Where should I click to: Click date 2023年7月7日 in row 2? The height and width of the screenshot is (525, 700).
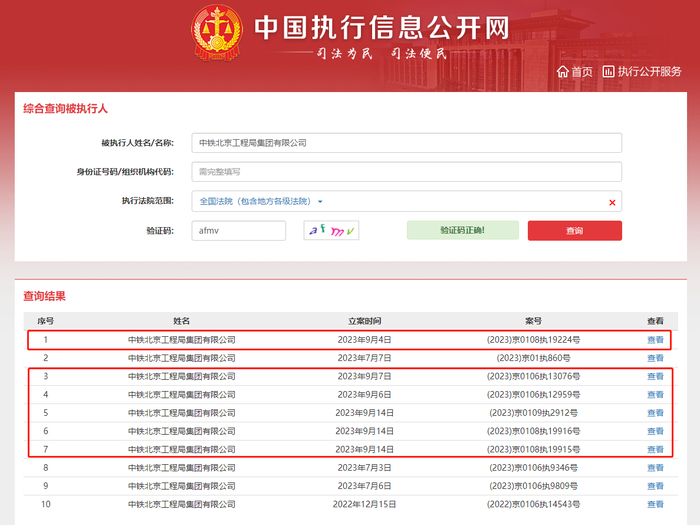tap(364, 358)
